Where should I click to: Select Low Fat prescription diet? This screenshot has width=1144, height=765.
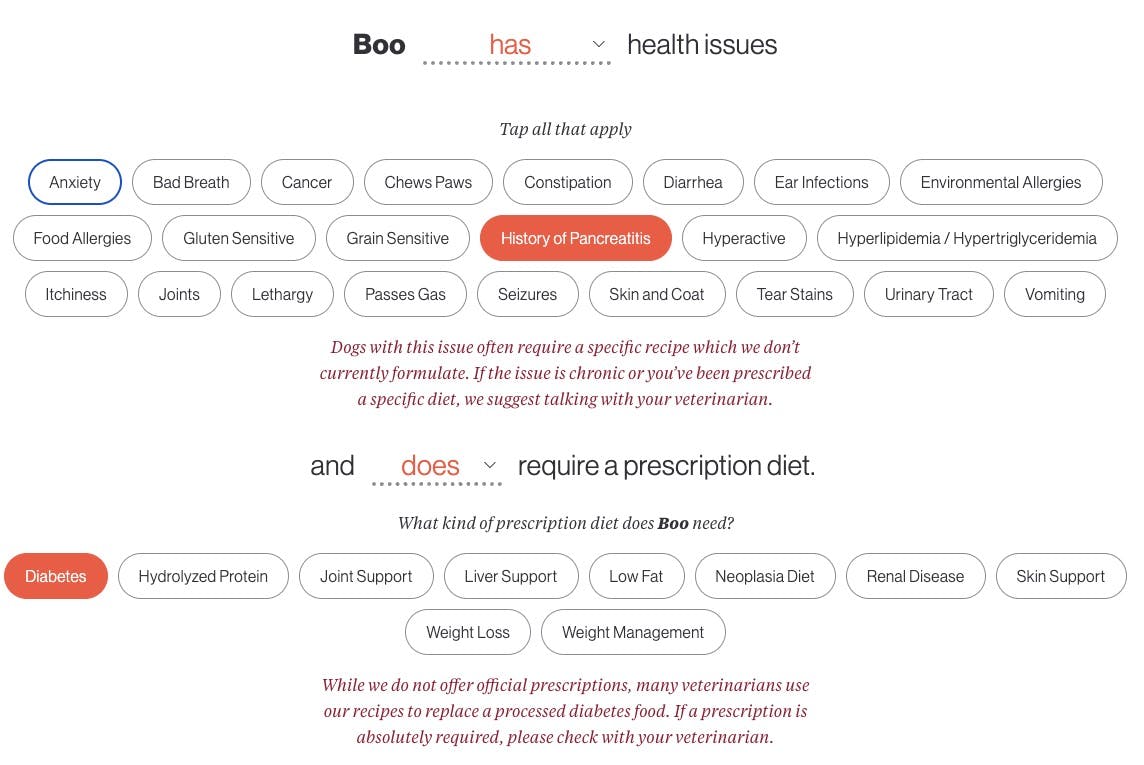[x=636, y=576]
